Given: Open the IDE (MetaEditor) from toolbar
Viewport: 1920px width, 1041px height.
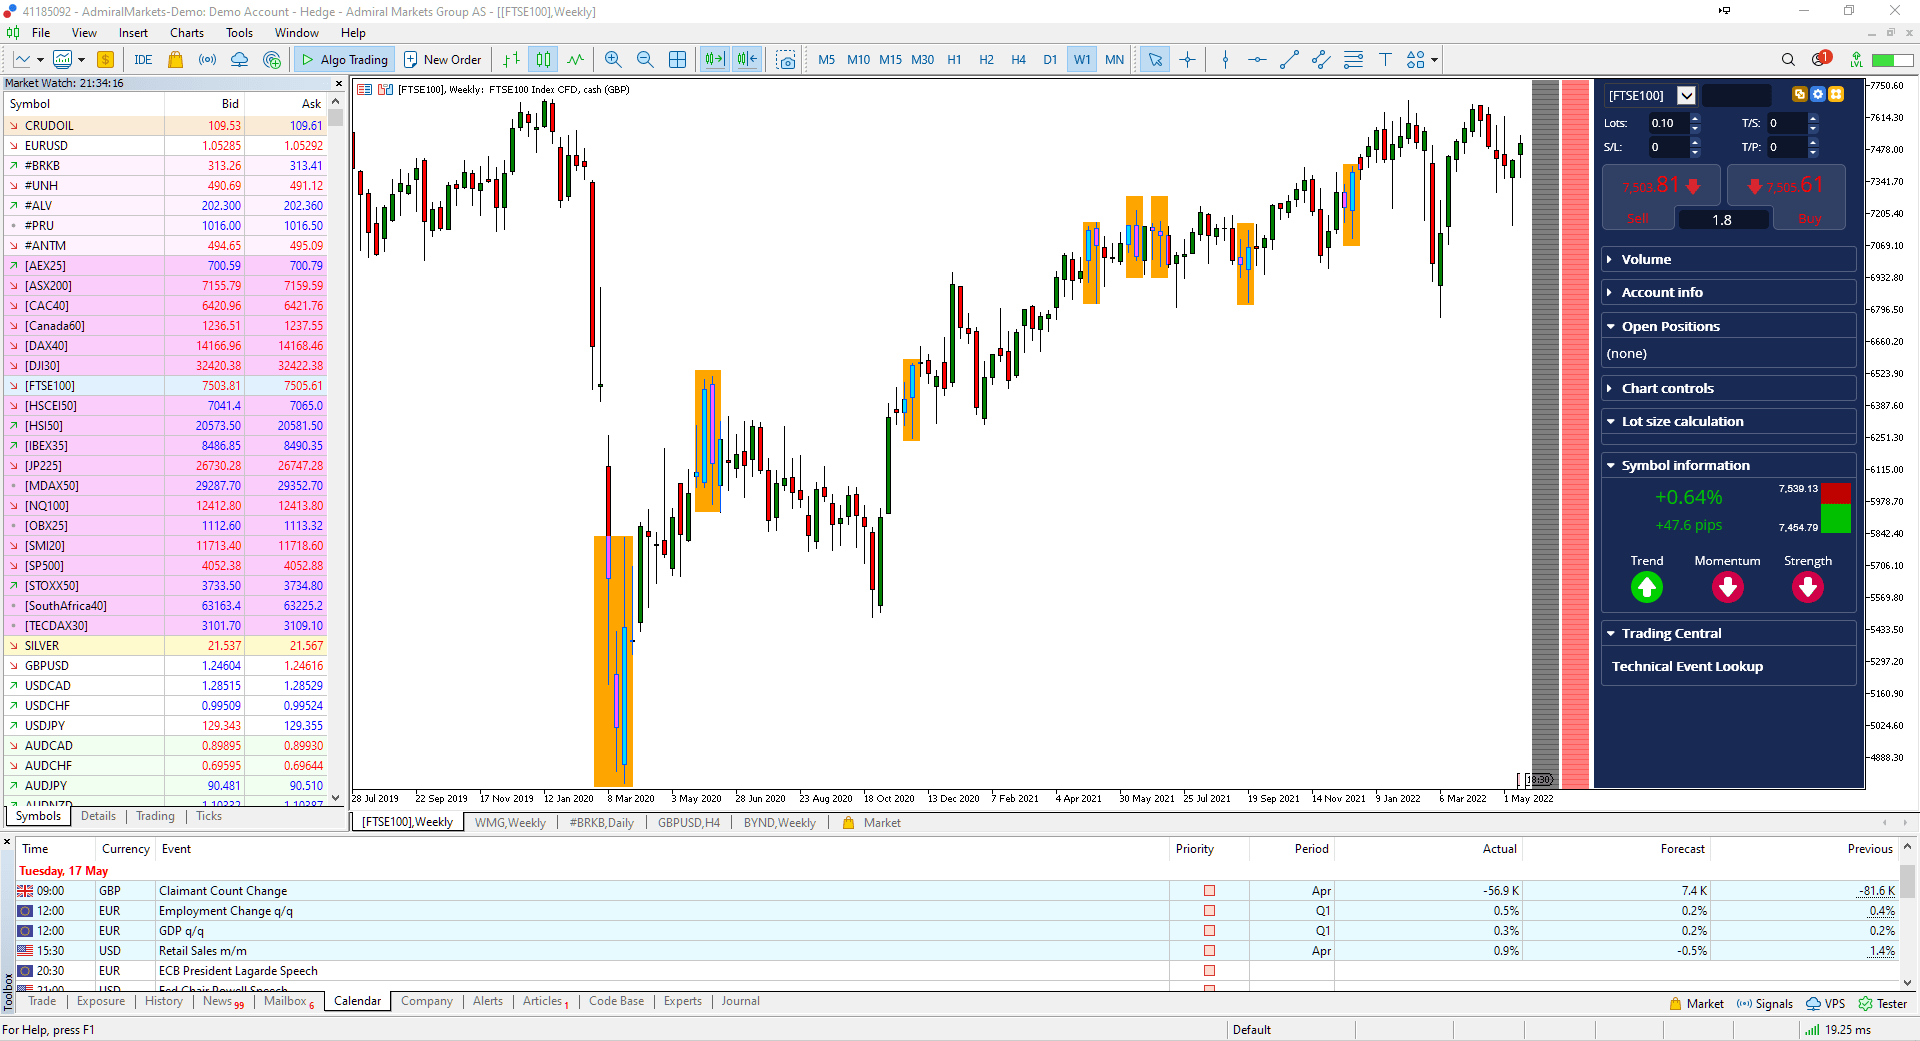Looking at the screenshot, I should 143,60.
